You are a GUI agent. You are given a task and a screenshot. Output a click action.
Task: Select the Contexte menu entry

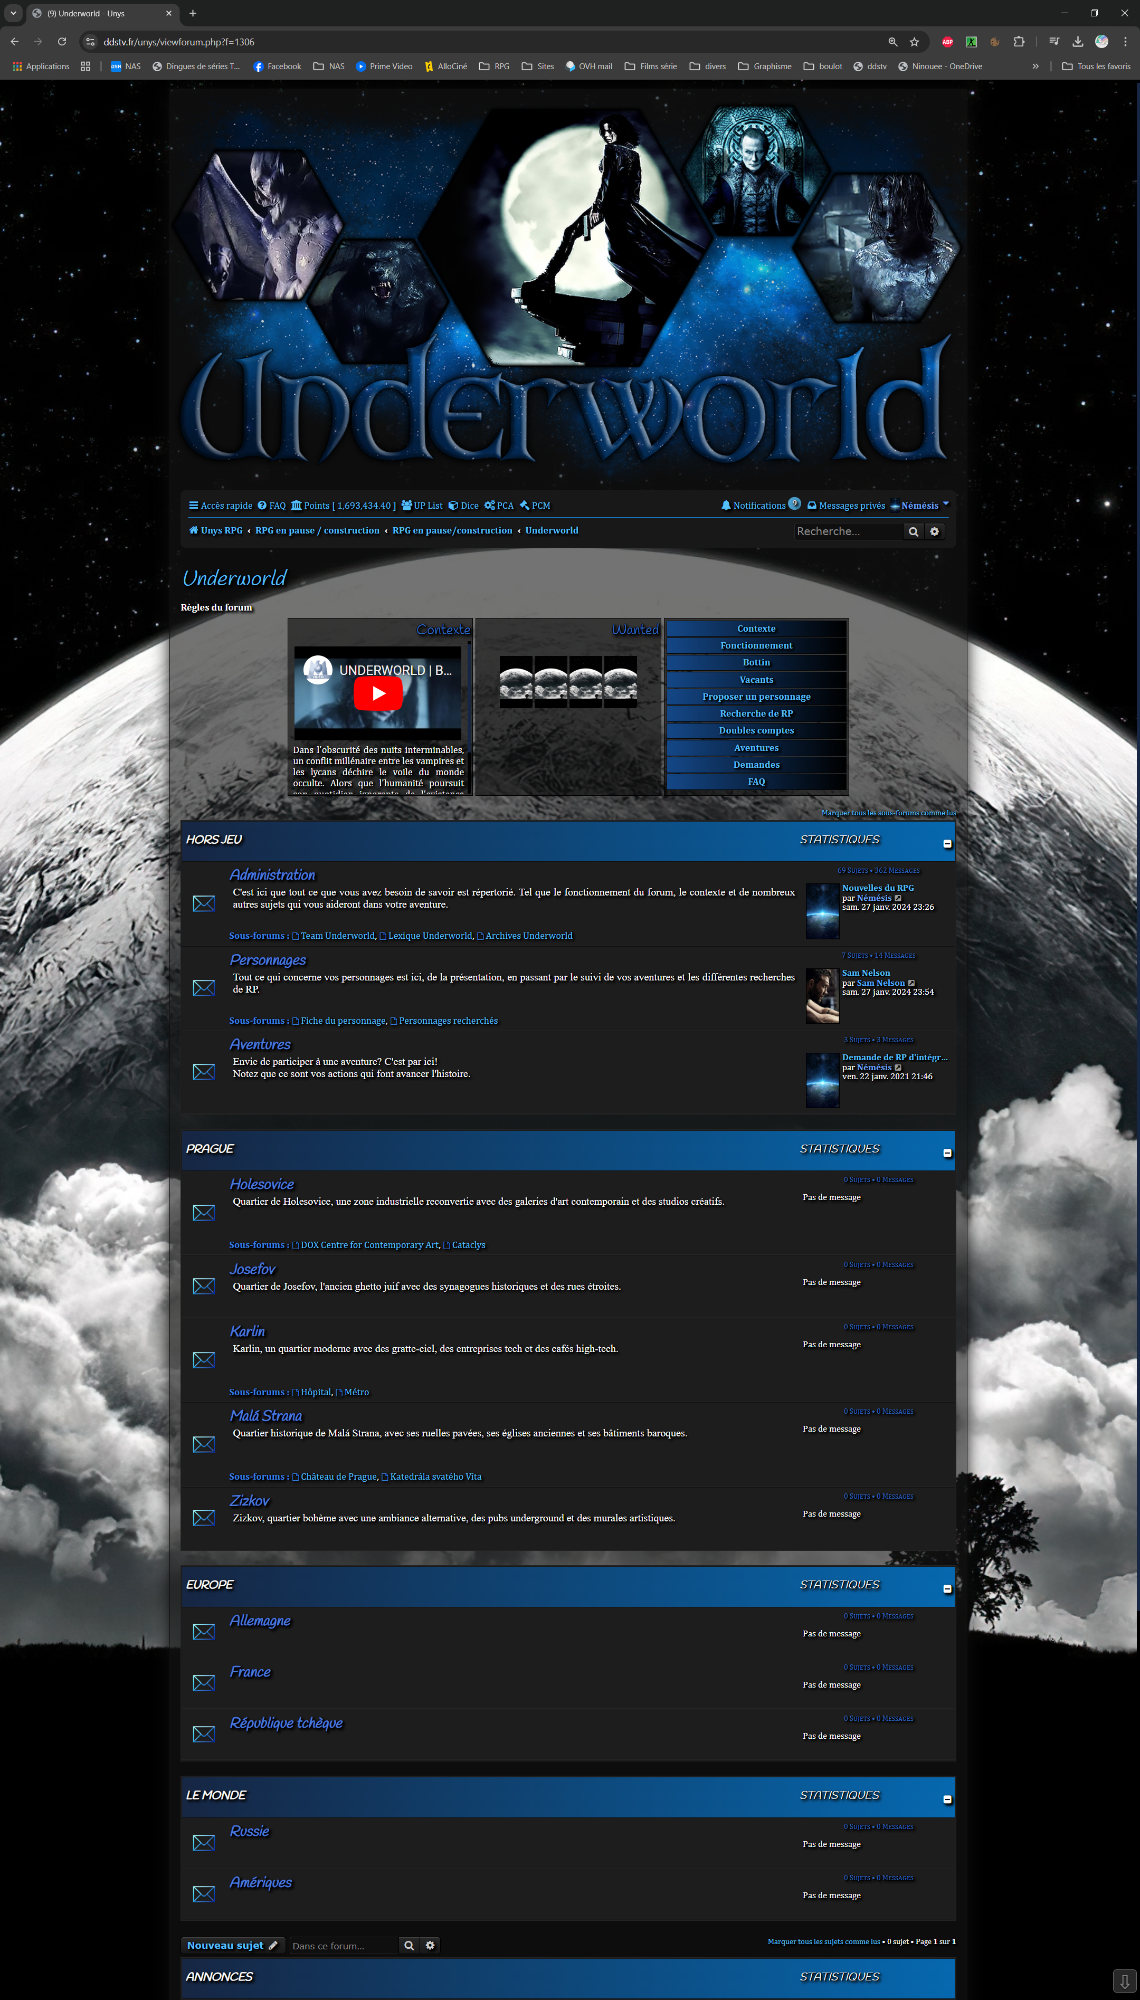(757, 629)
